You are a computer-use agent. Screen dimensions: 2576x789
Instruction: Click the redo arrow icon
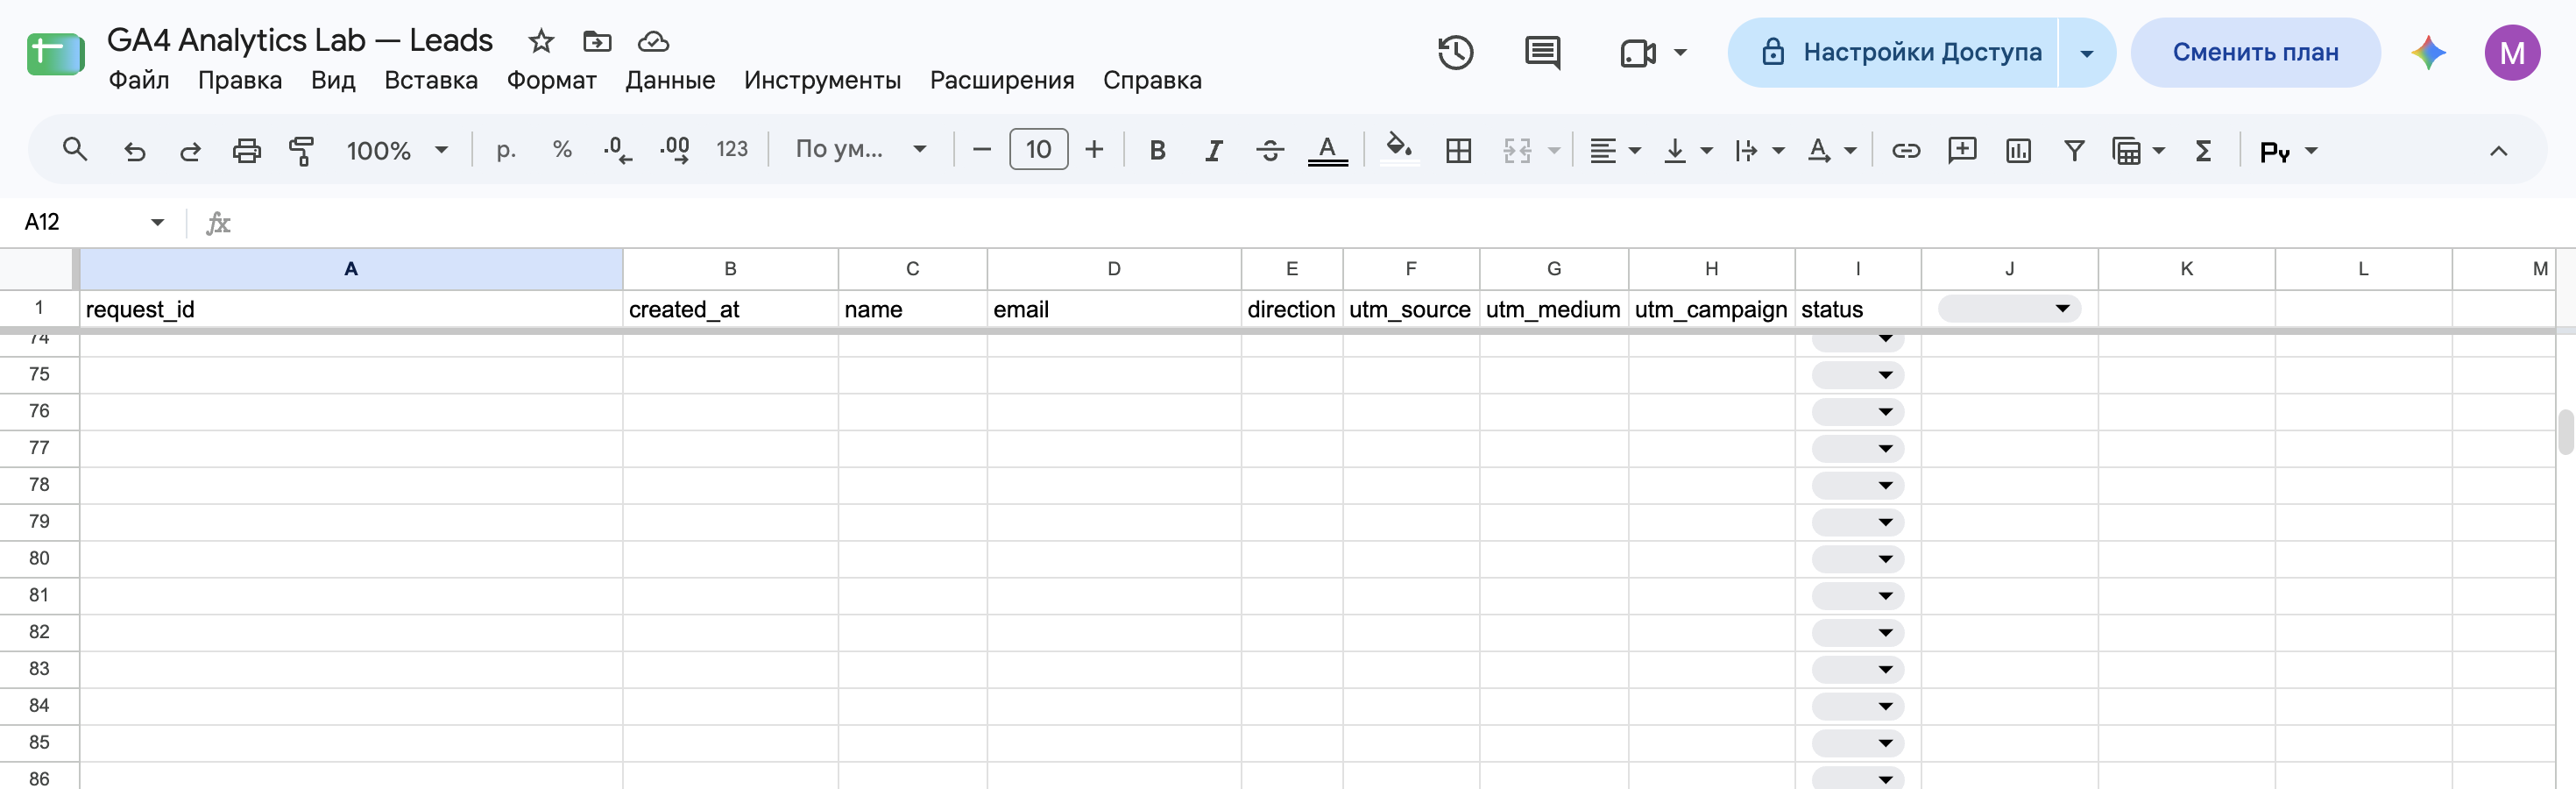190,150
